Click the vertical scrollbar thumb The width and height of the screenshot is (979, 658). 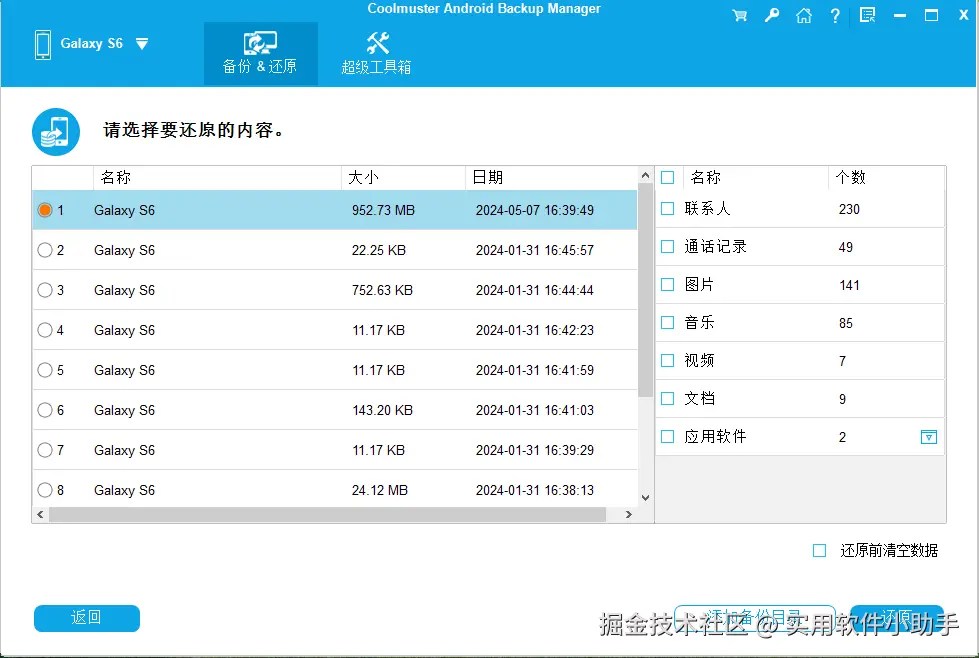tap(646, 291)
